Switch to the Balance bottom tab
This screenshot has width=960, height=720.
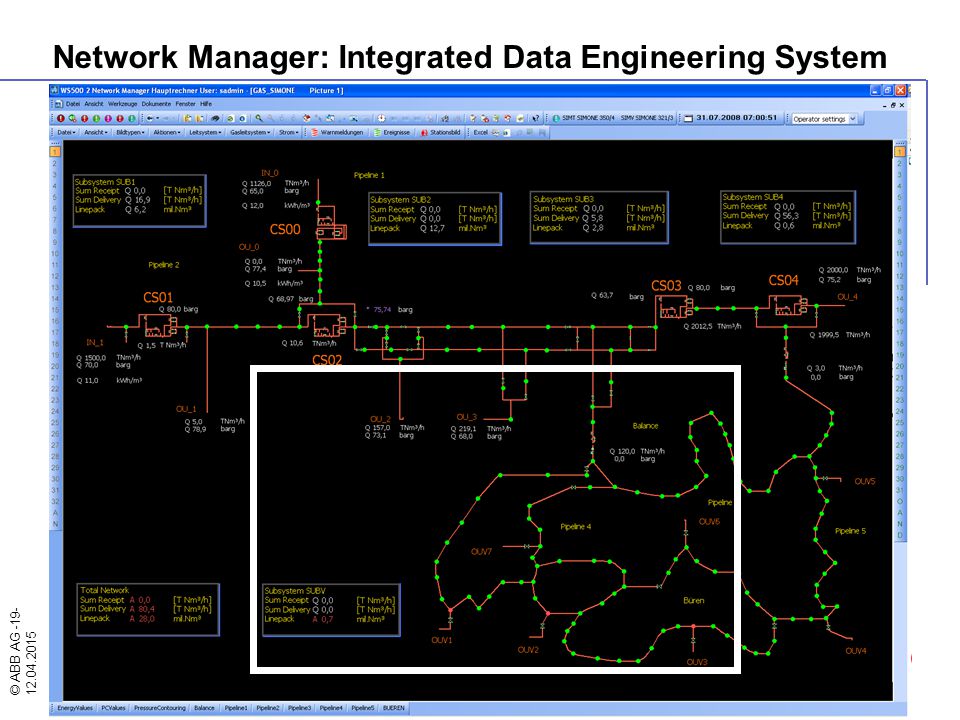(204, 708)
